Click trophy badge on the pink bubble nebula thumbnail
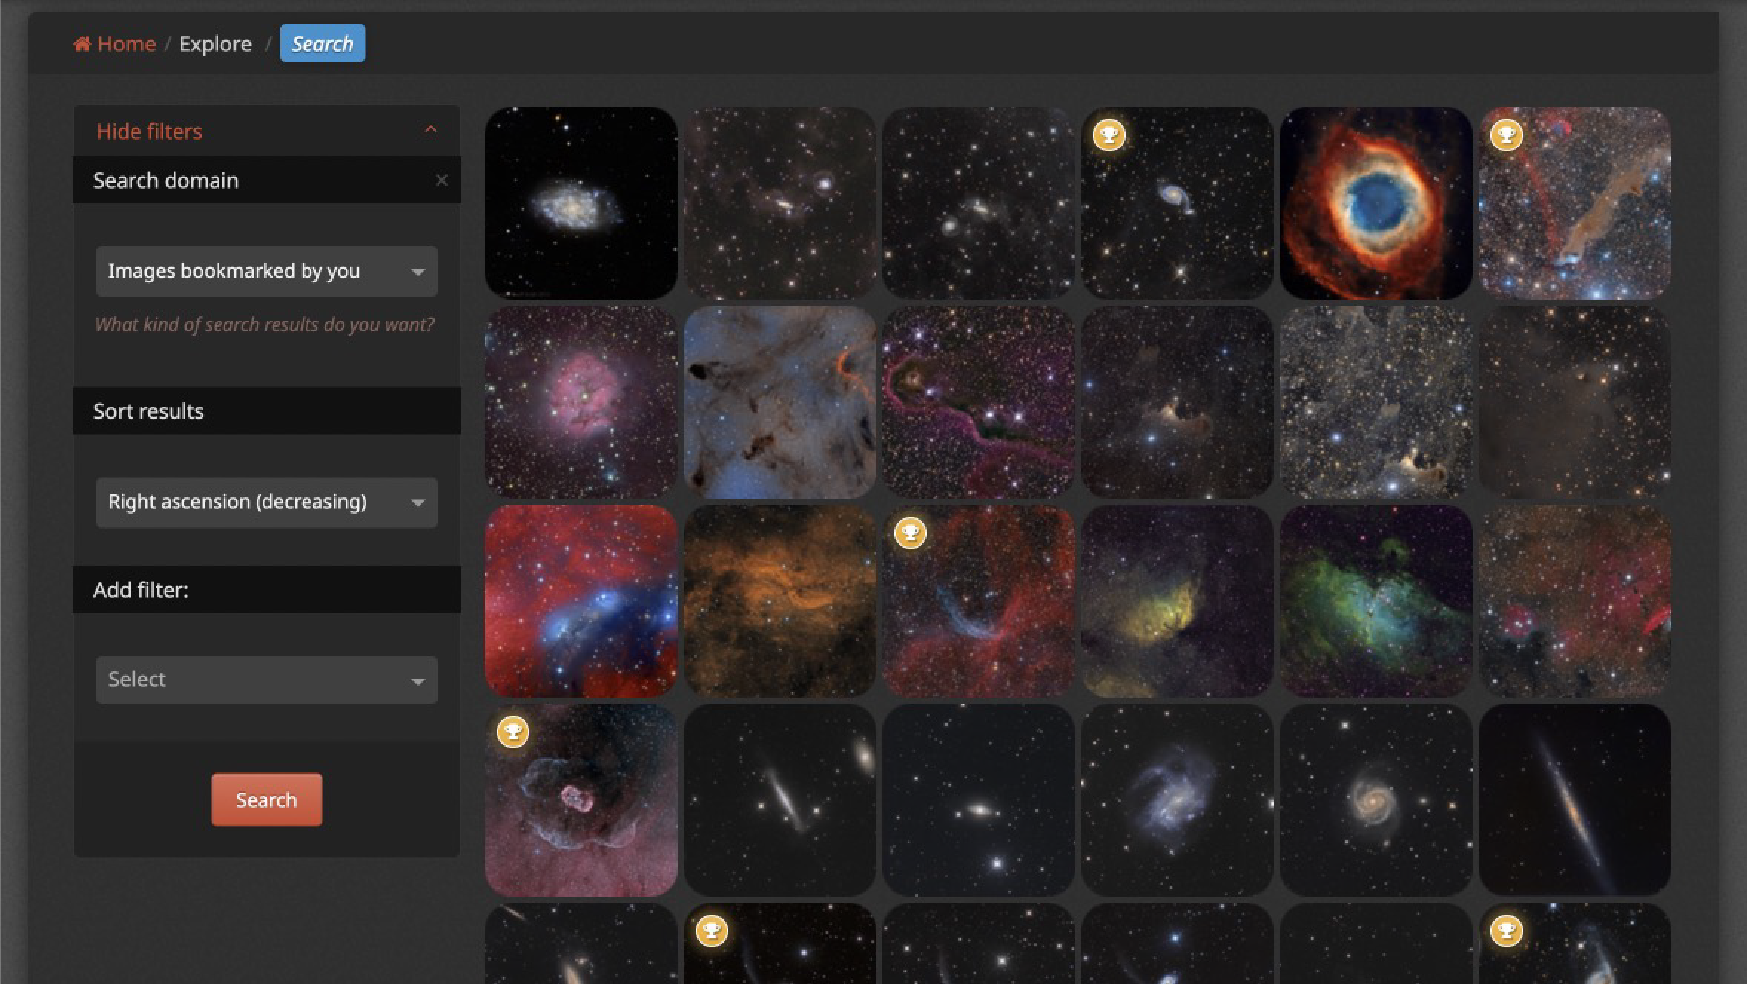The image size is (1747, 985). (512, 731)
